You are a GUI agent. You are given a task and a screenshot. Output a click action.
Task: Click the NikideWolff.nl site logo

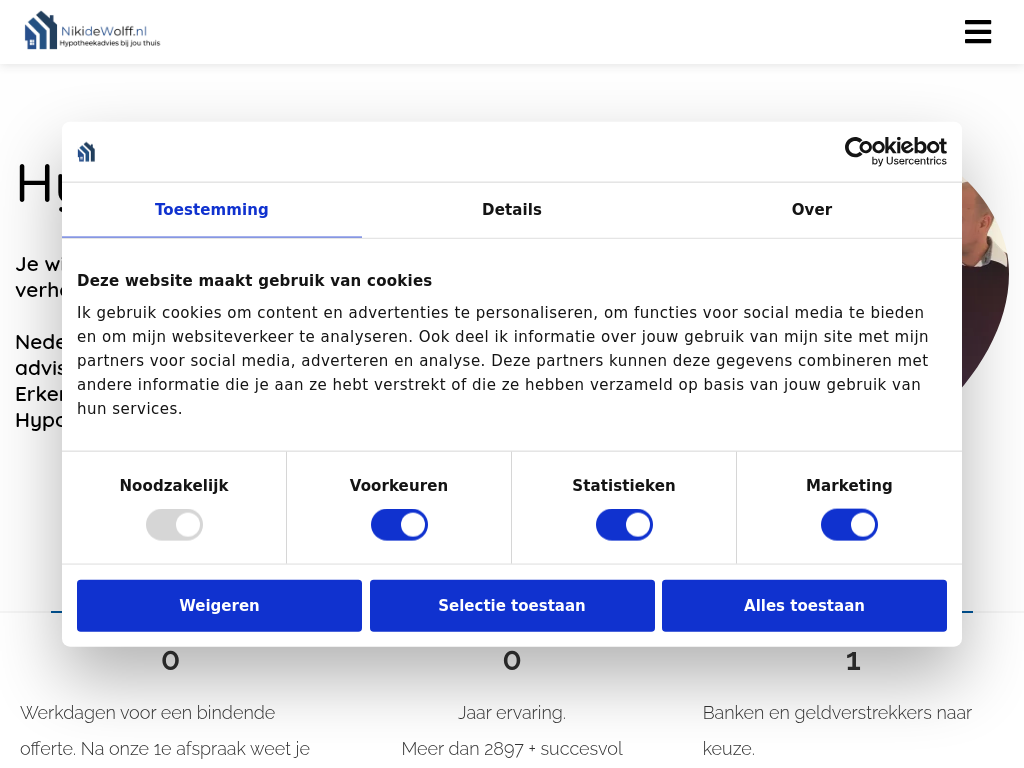coord(92,31)
